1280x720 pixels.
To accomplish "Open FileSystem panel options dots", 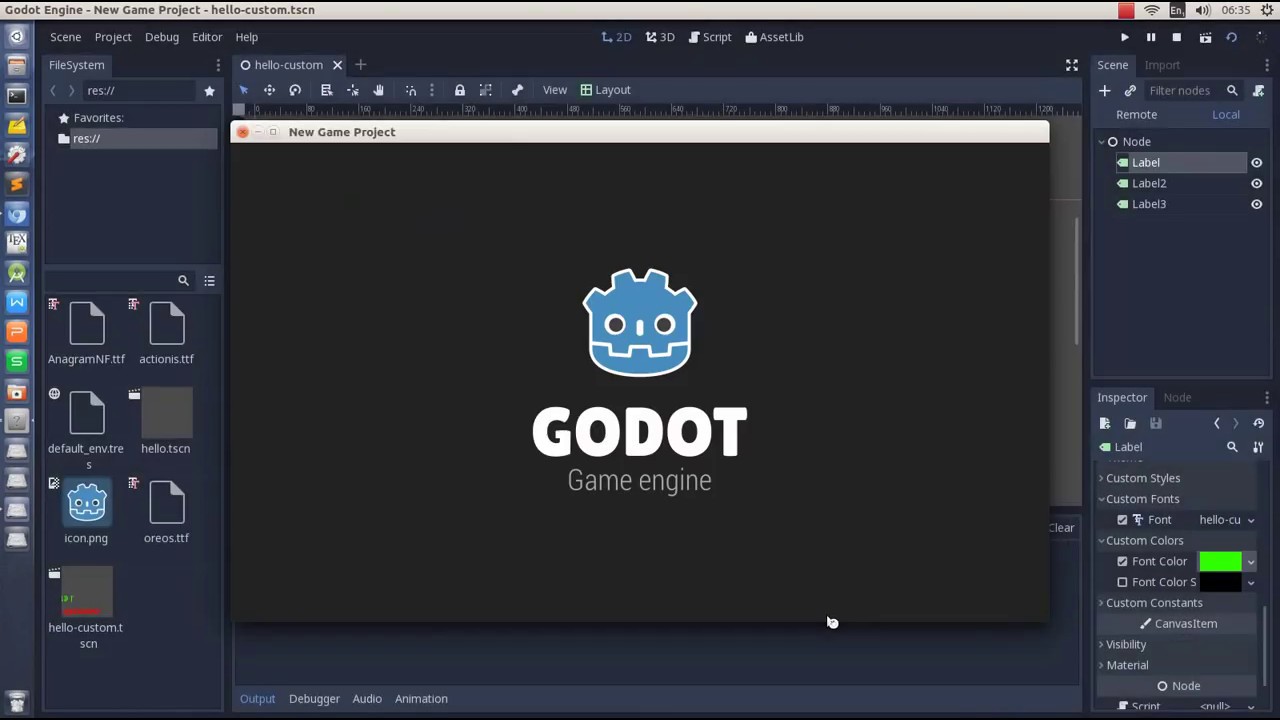I will click(218, 65).
